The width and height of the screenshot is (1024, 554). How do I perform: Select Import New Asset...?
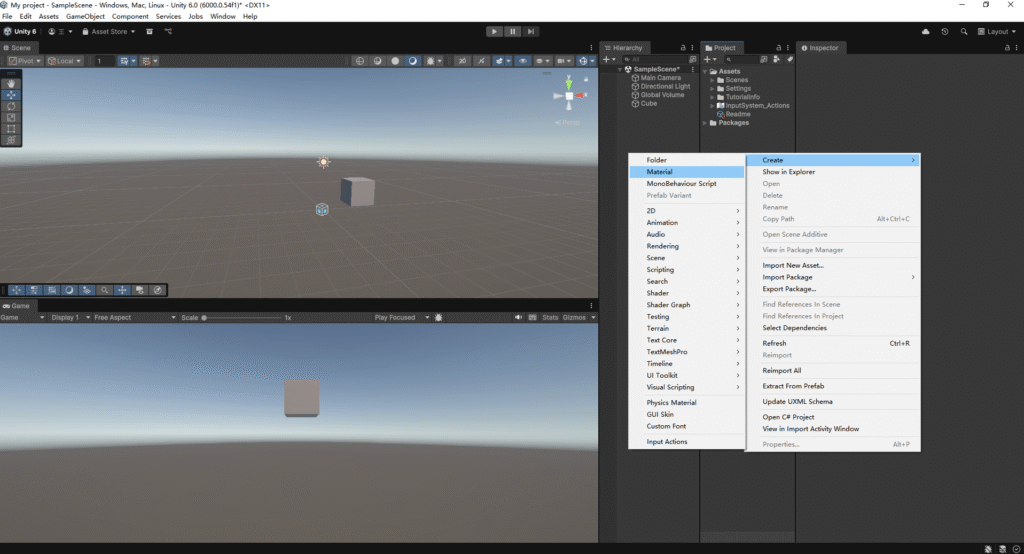(x=833, y=265)
